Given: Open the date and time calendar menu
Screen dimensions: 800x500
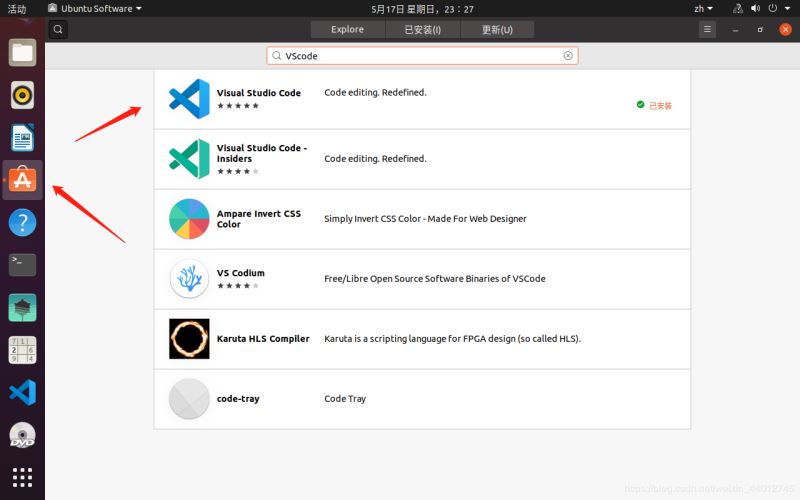Looking at the screenshot, I should click(422, 9).
